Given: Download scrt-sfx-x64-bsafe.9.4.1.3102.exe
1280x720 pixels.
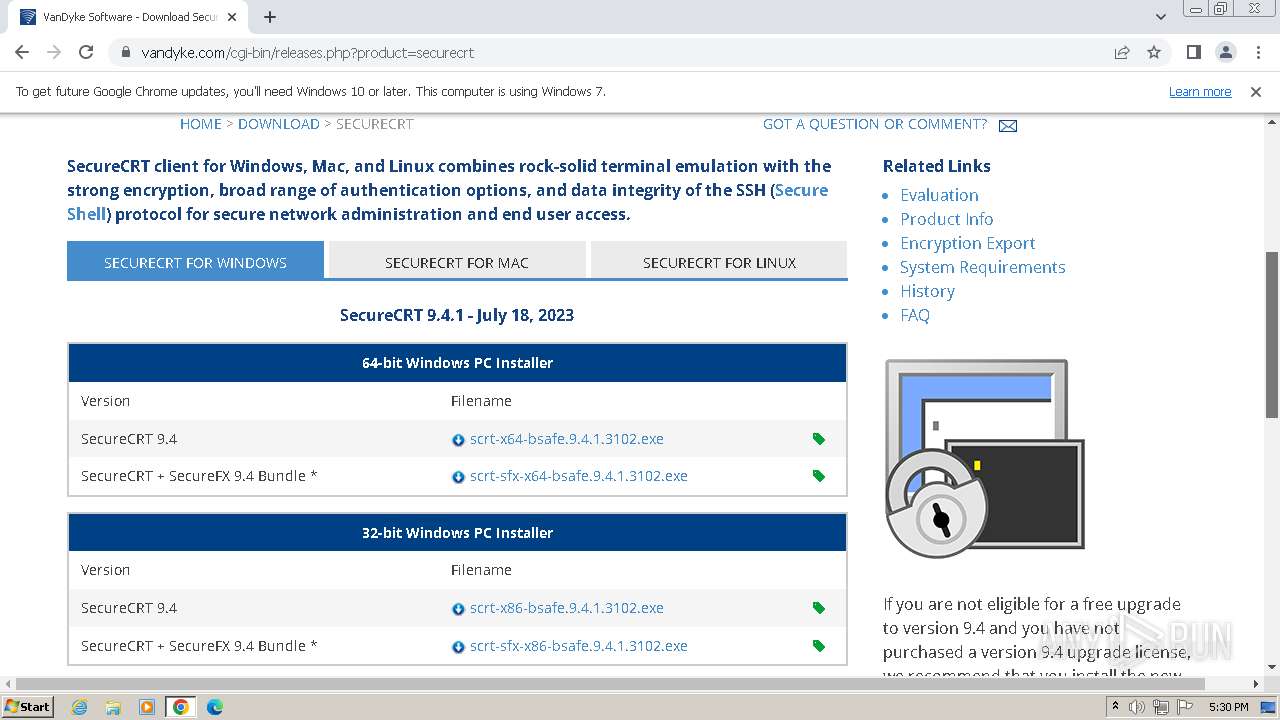Looking at the screenshot, I should click(579, 476).
